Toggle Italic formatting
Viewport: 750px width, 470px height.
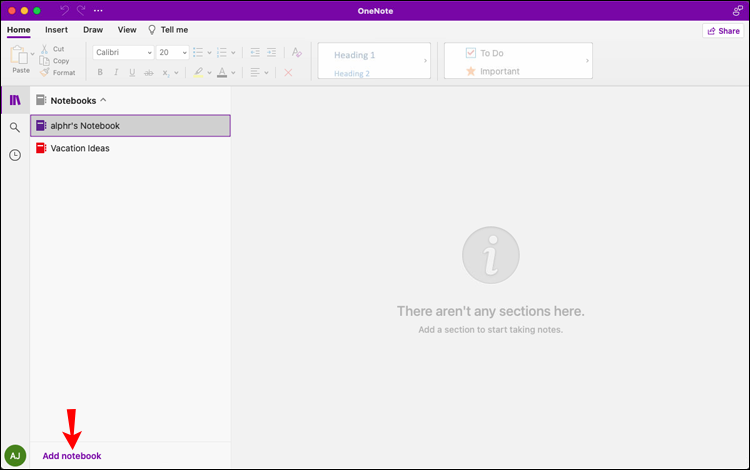[116, 72]
